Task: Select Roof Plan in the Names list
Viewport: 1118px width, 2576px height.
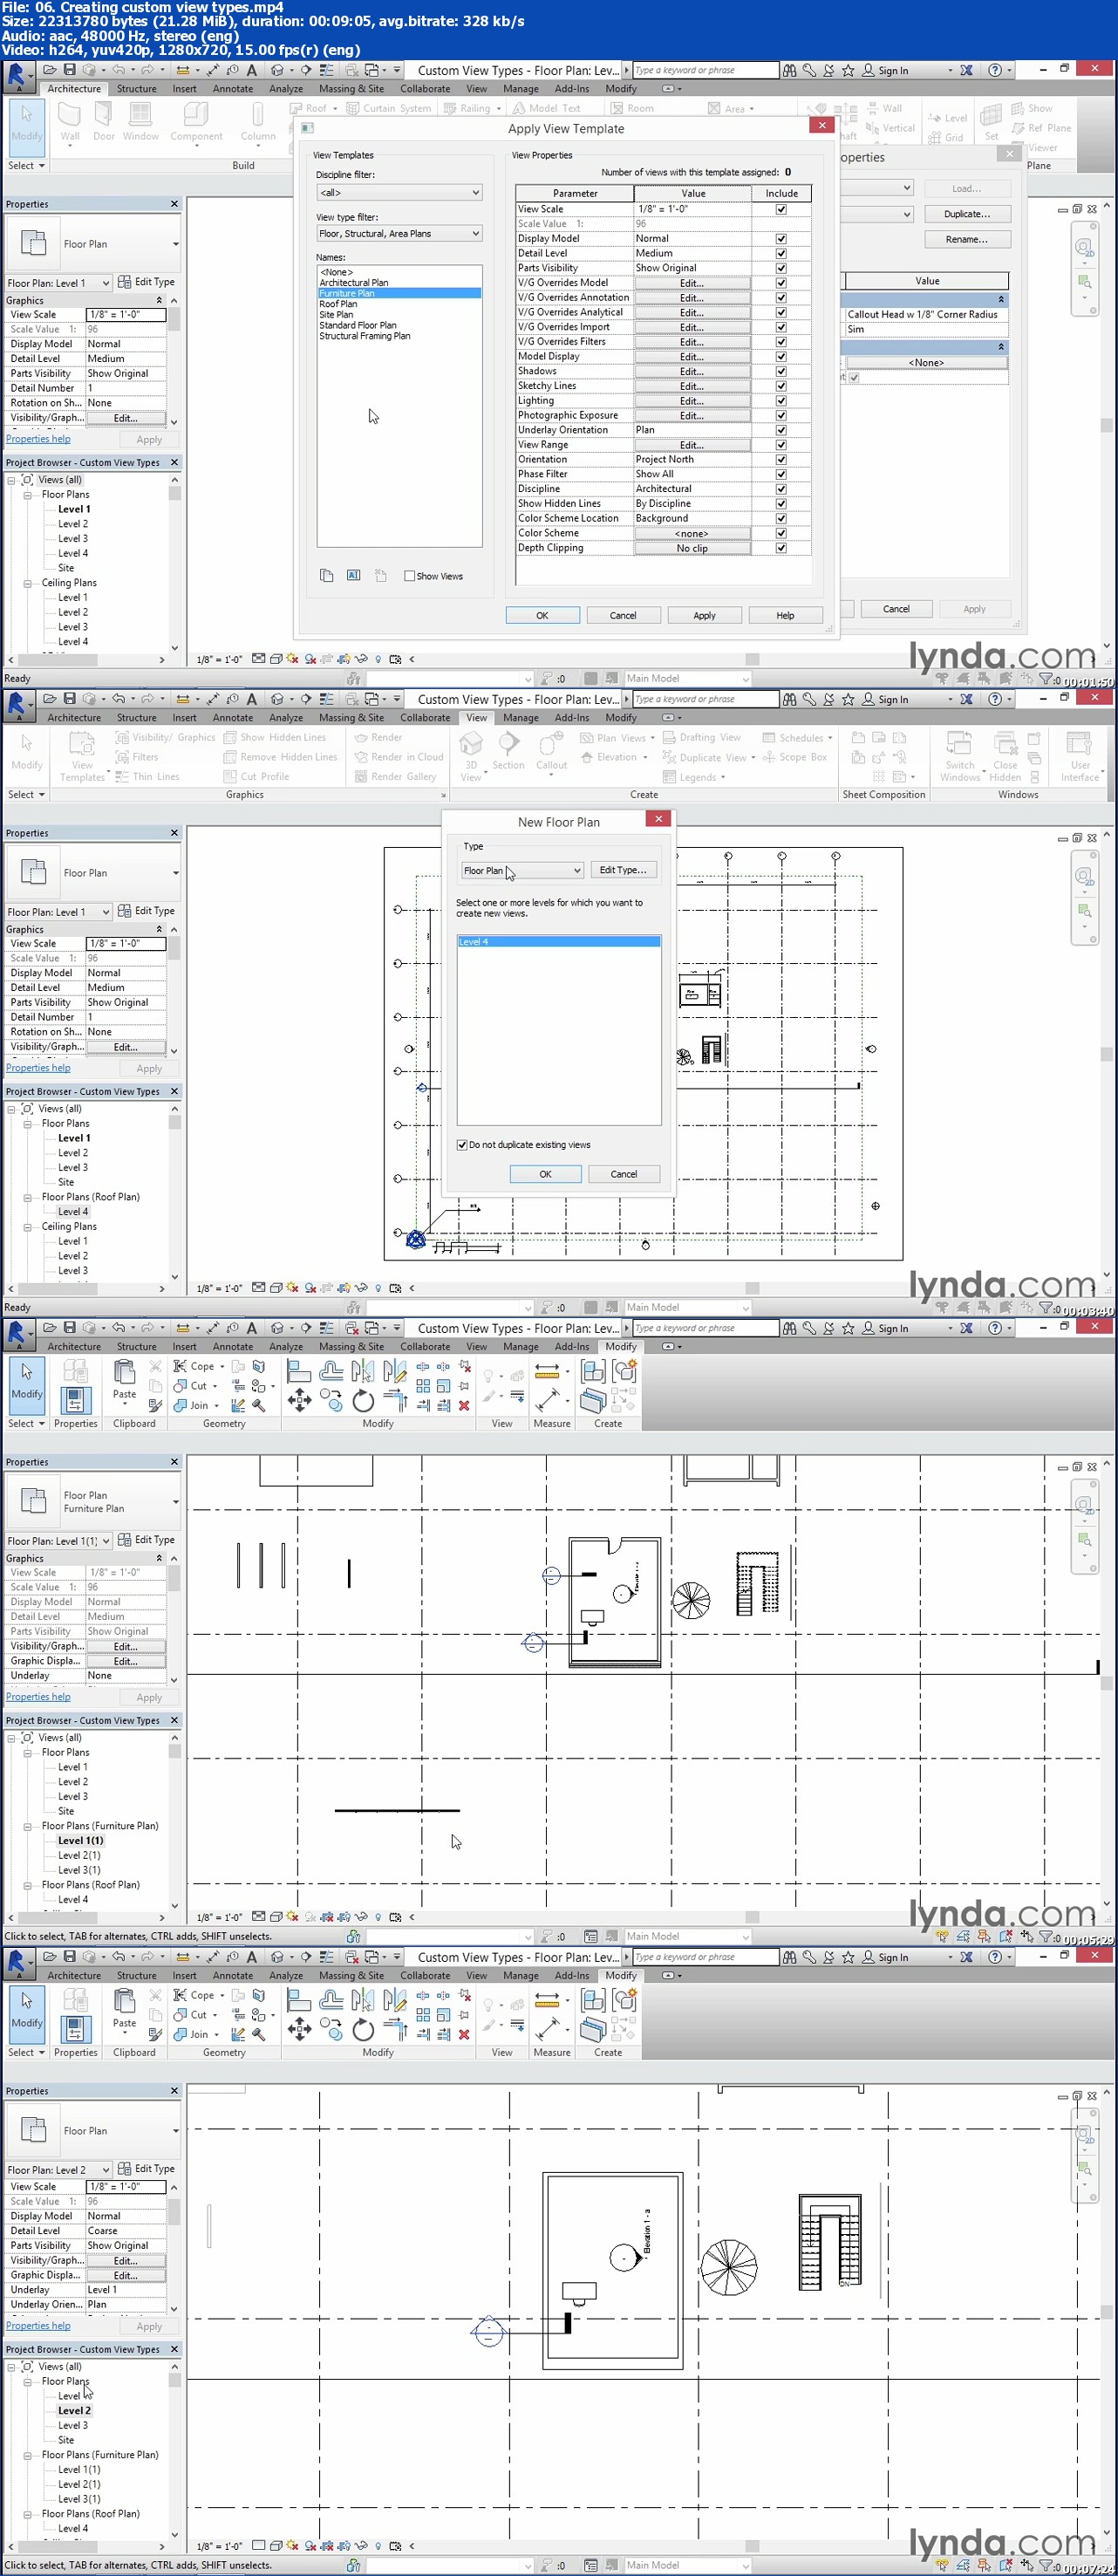Action: (x=338, y=304)
